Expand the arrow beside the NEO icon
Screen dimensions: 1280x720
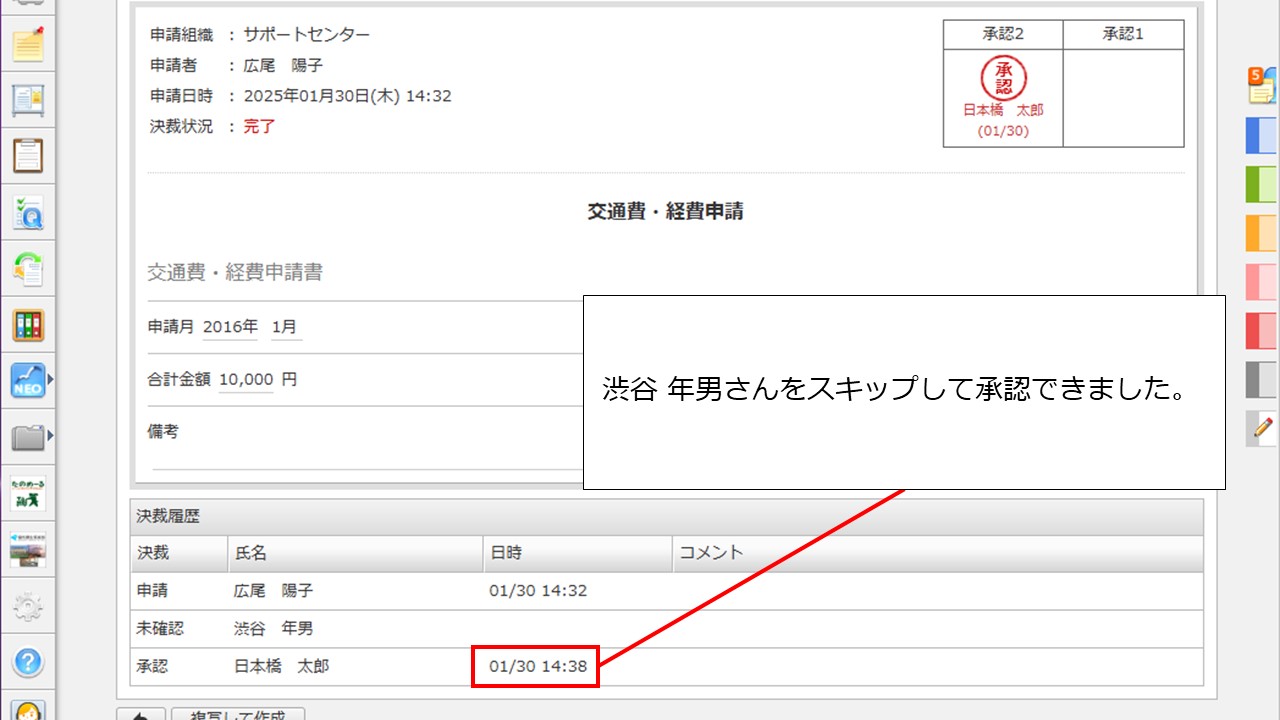coord(50,380)
